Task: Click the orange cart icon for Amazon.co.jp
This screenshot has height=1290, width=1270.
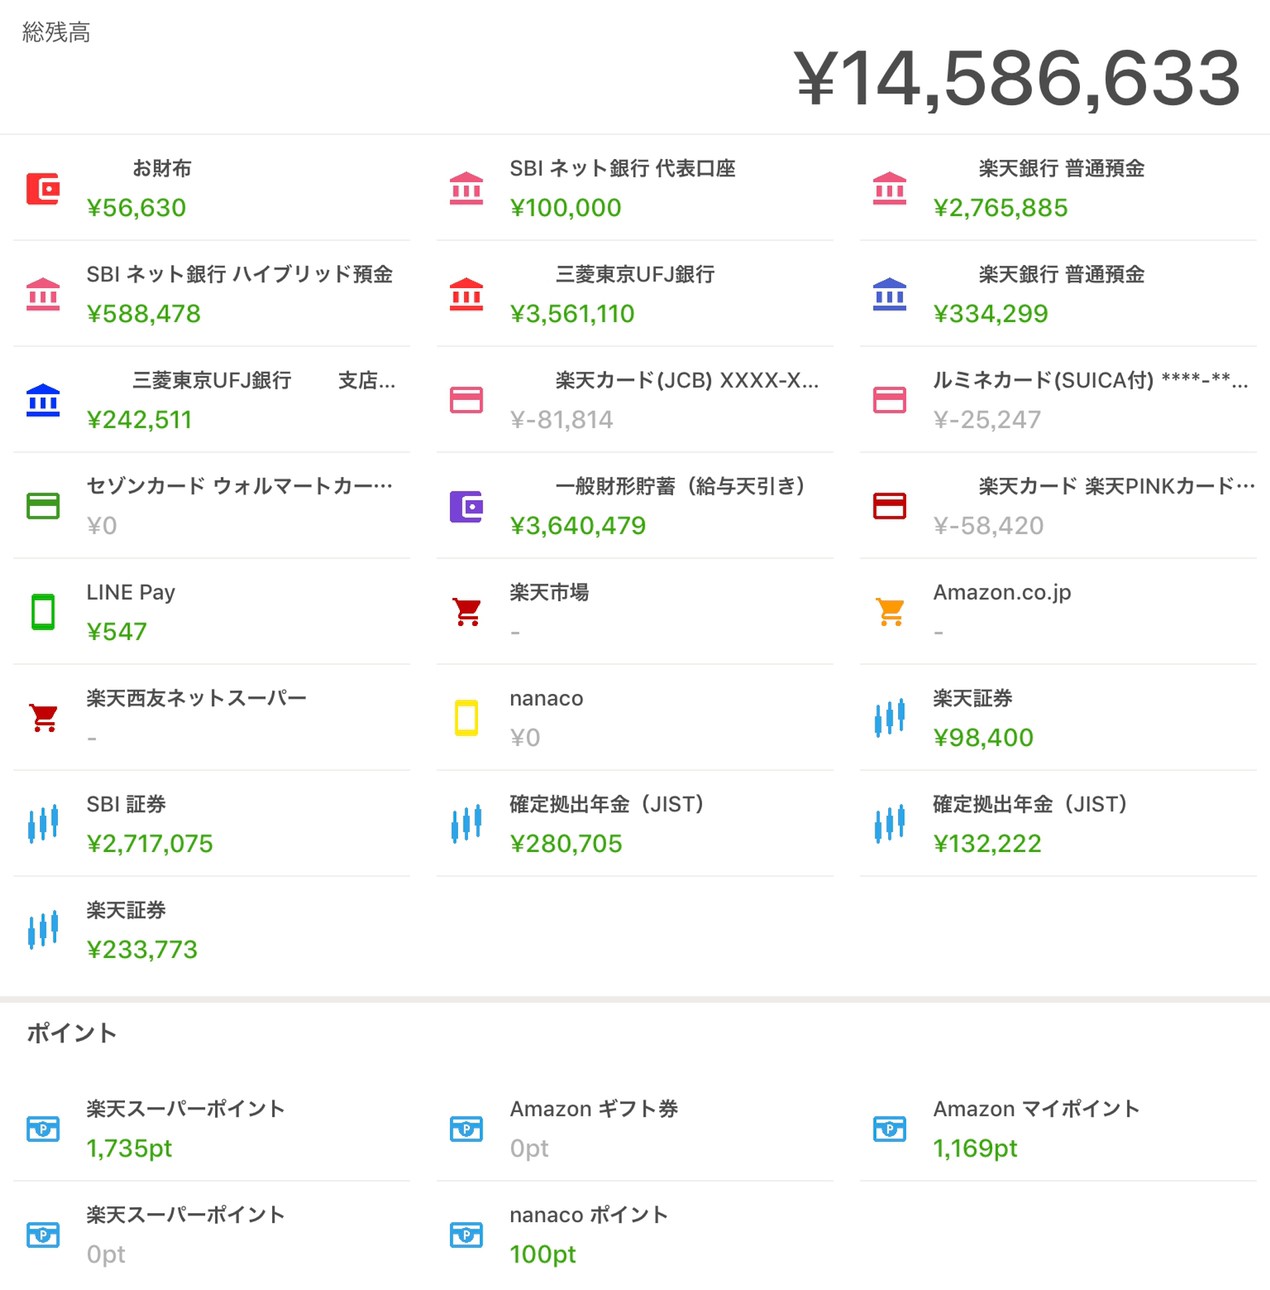Action: point(890,612)
